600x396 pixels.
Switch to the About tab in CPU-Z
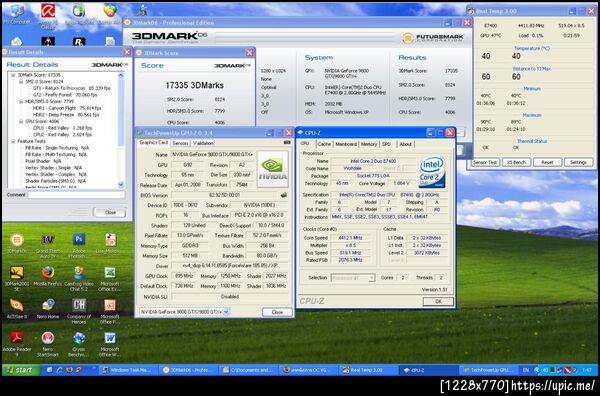coord(405,144)
